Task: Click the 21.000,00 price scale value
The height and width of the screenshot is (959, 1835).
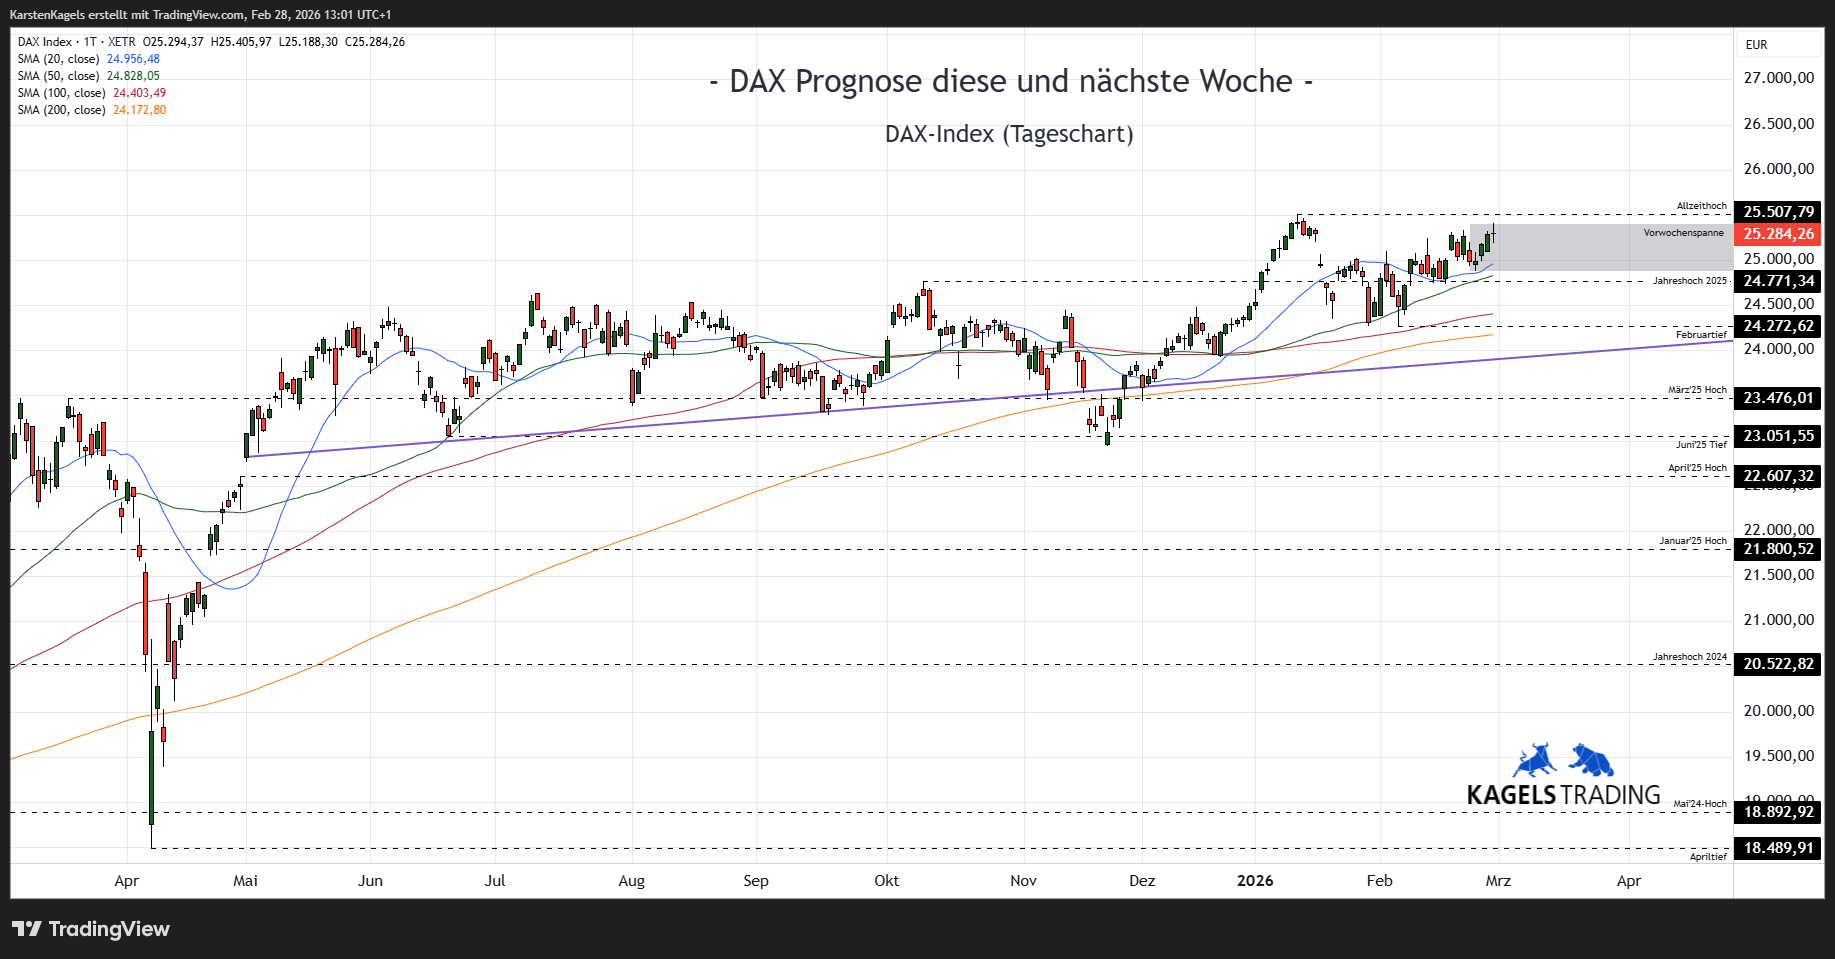Action: pos(1778,620)
